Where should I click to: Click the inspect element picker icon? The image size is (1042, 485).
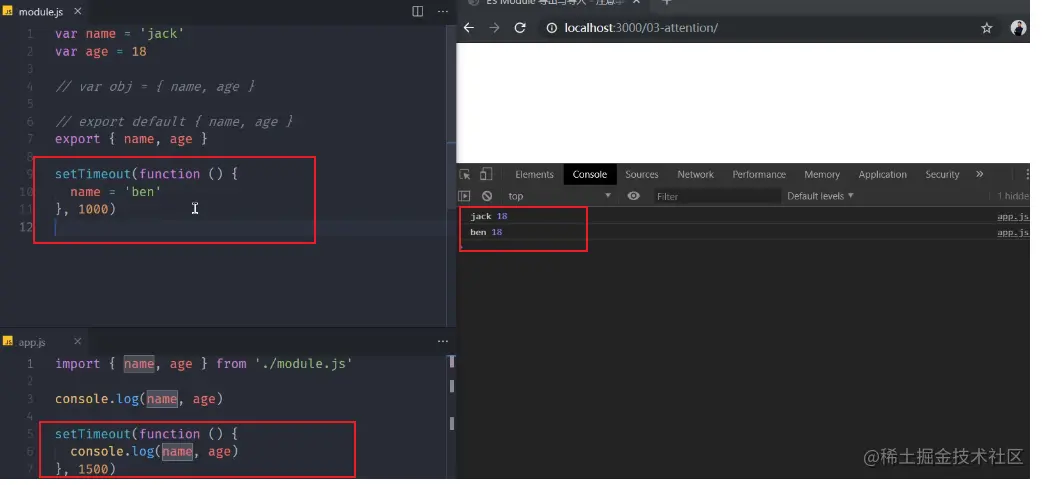coord(465,175)
